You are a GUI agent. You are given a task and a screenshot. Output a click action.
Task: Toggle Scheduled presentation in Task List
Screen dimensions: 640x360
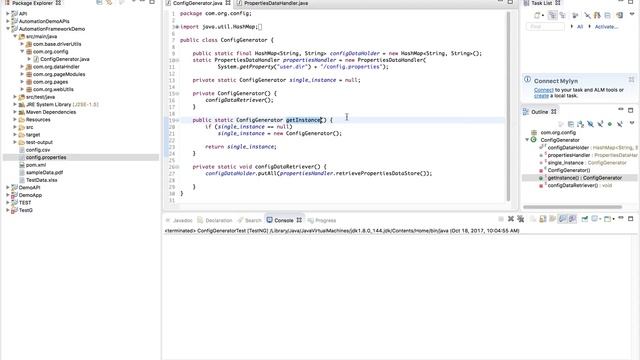point(562,16)
